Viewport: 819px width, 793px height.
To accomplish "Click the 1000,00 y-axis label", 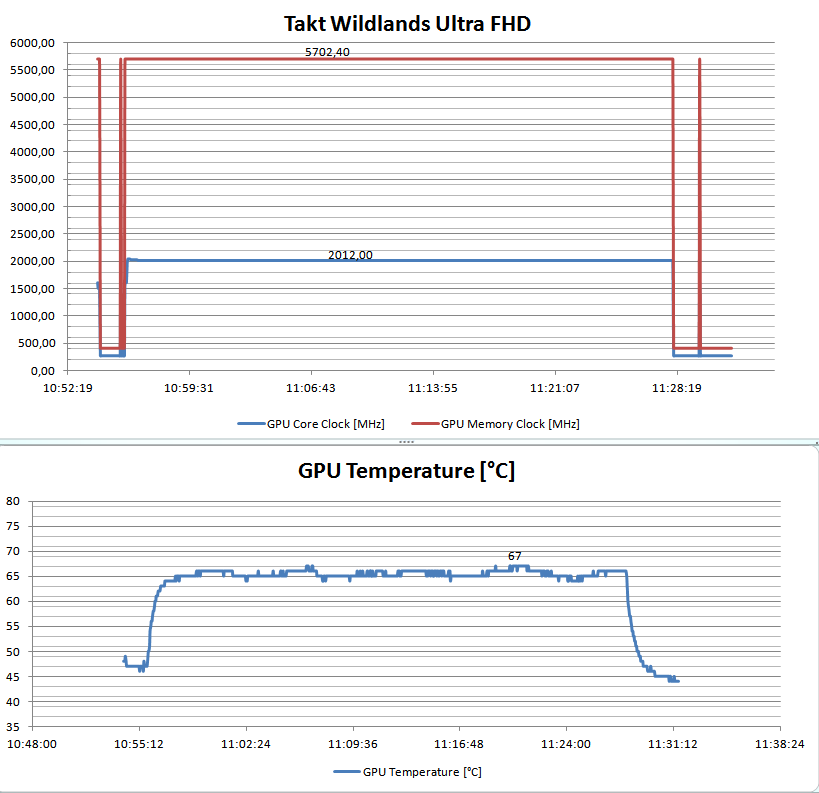I will (32, 316).
